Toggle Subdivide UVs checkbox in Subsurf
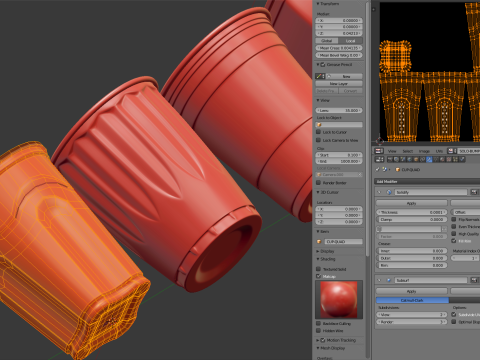Viewport: 480px width, 360px height. point(454,314)
